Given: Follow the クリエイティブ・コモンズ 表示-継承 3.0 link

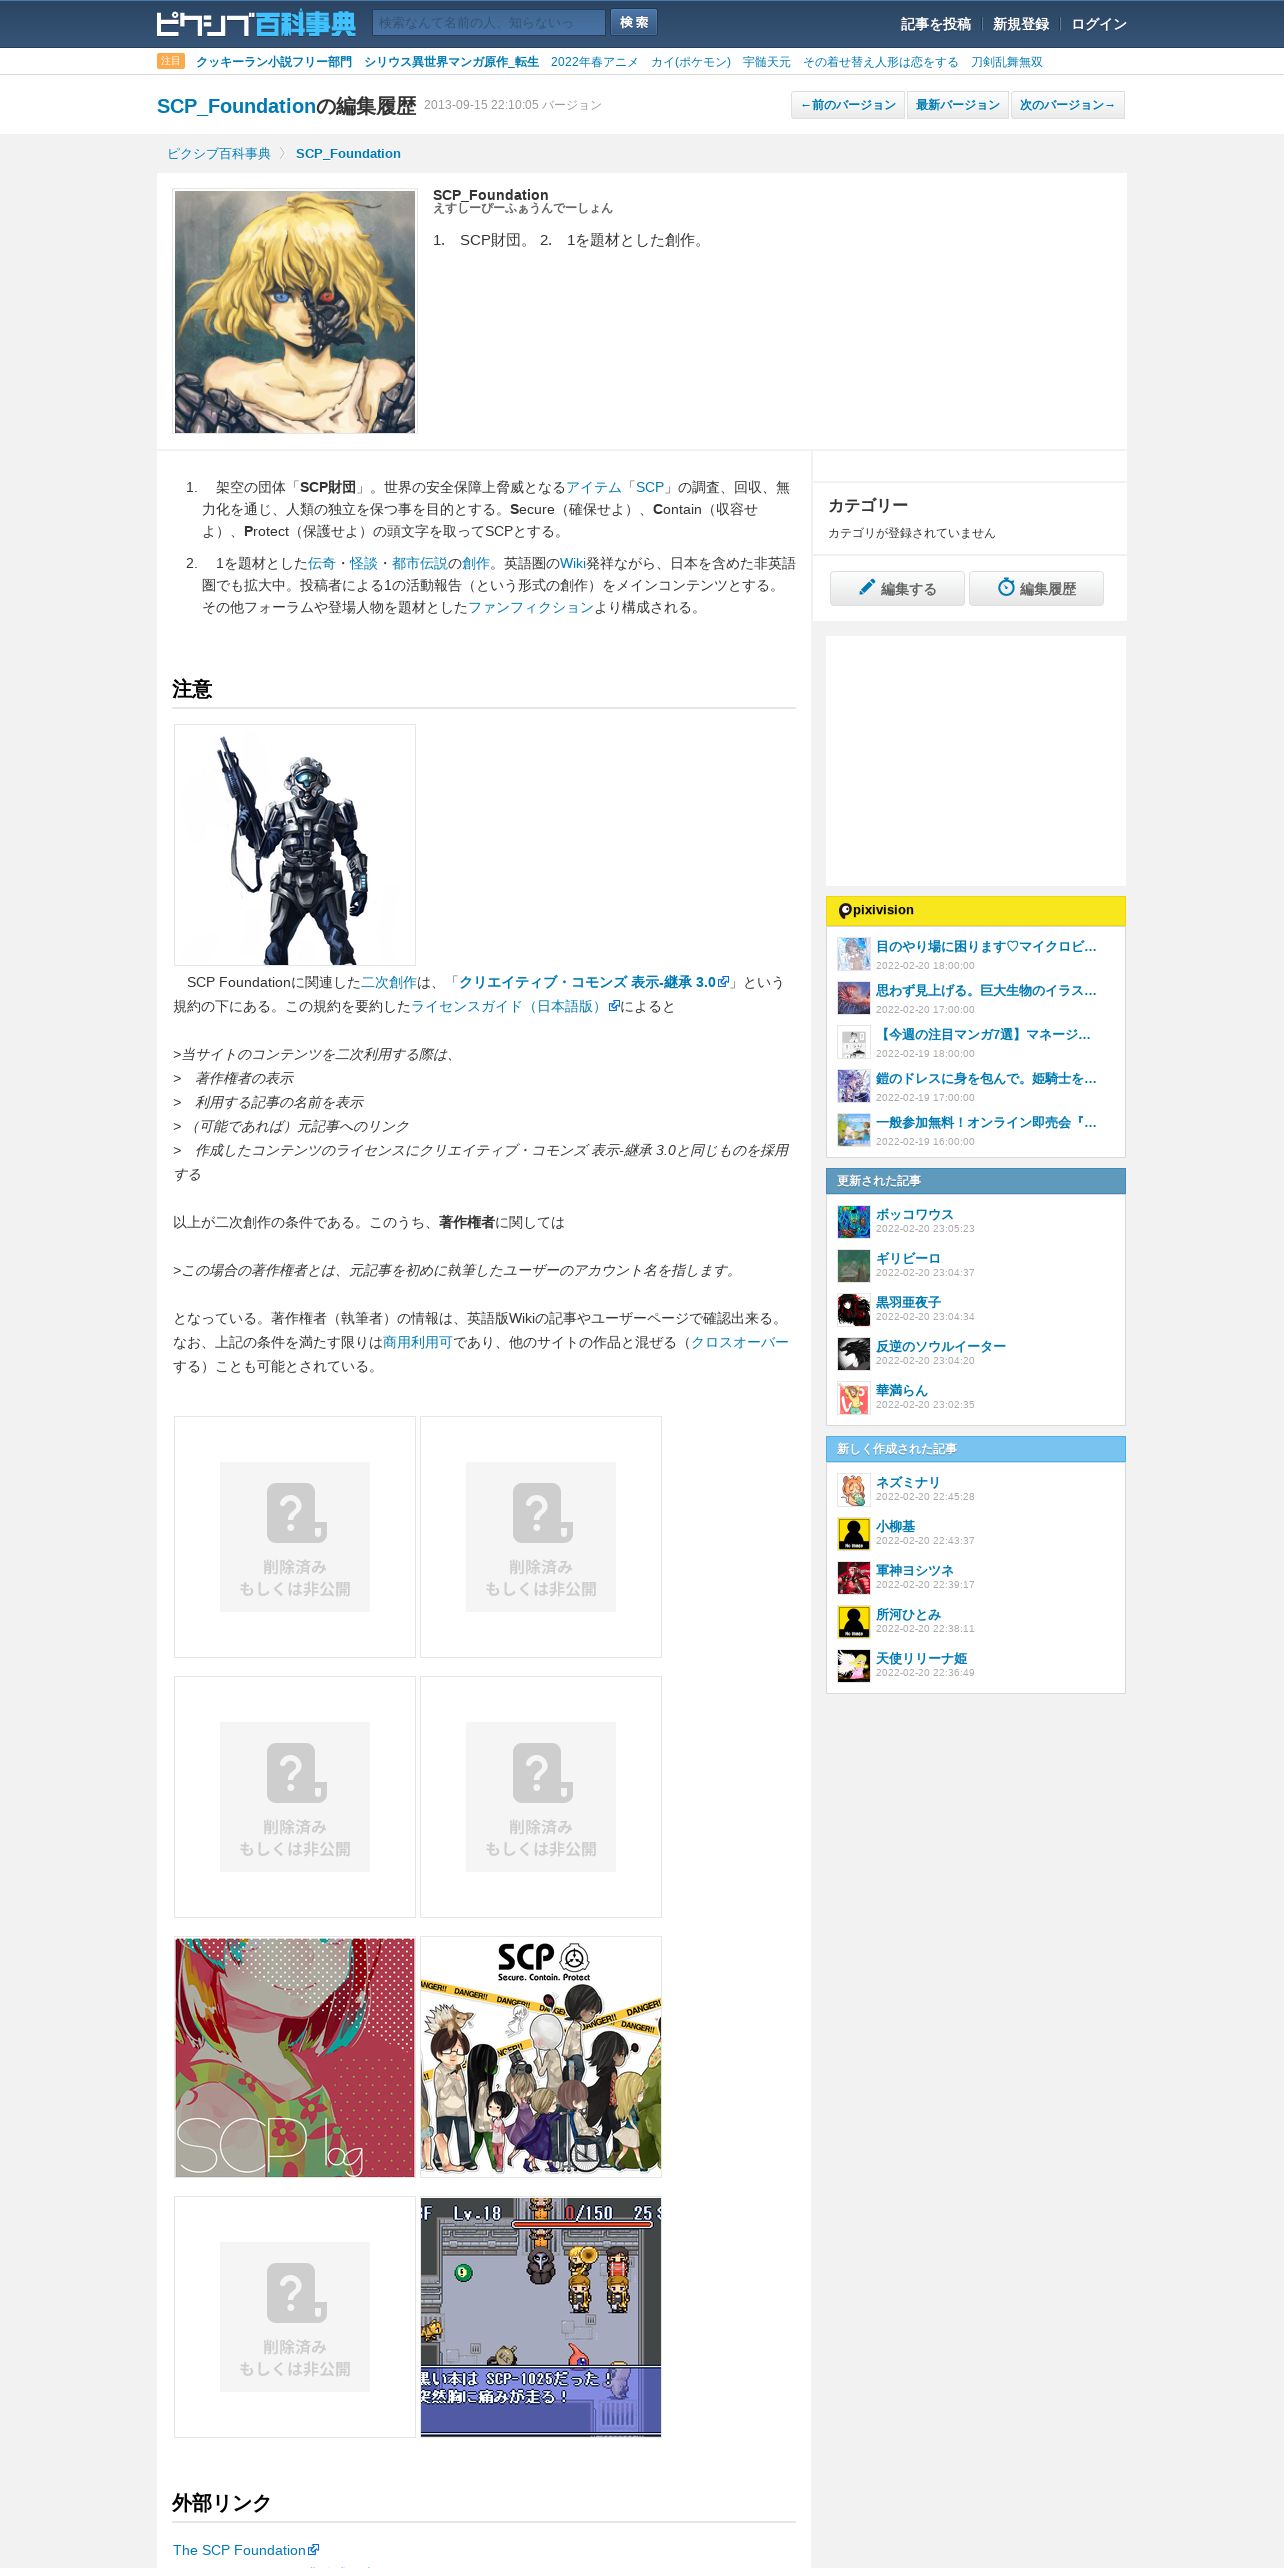Looking at the screenshot, I should 593,982.
